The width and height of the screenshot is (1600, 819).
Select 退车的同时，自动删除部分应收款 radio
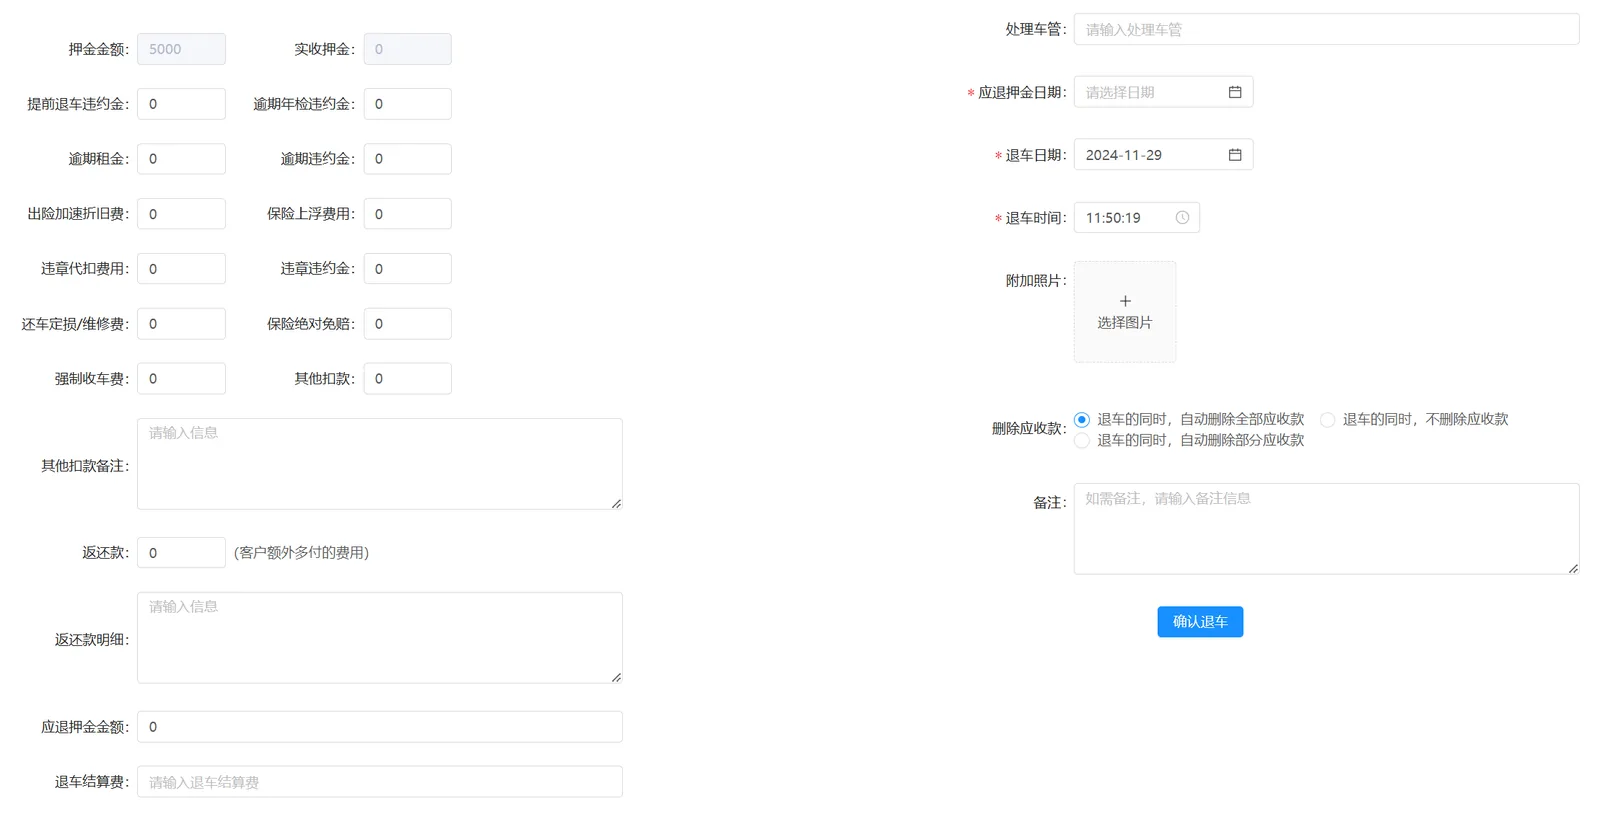(1082, 441)
